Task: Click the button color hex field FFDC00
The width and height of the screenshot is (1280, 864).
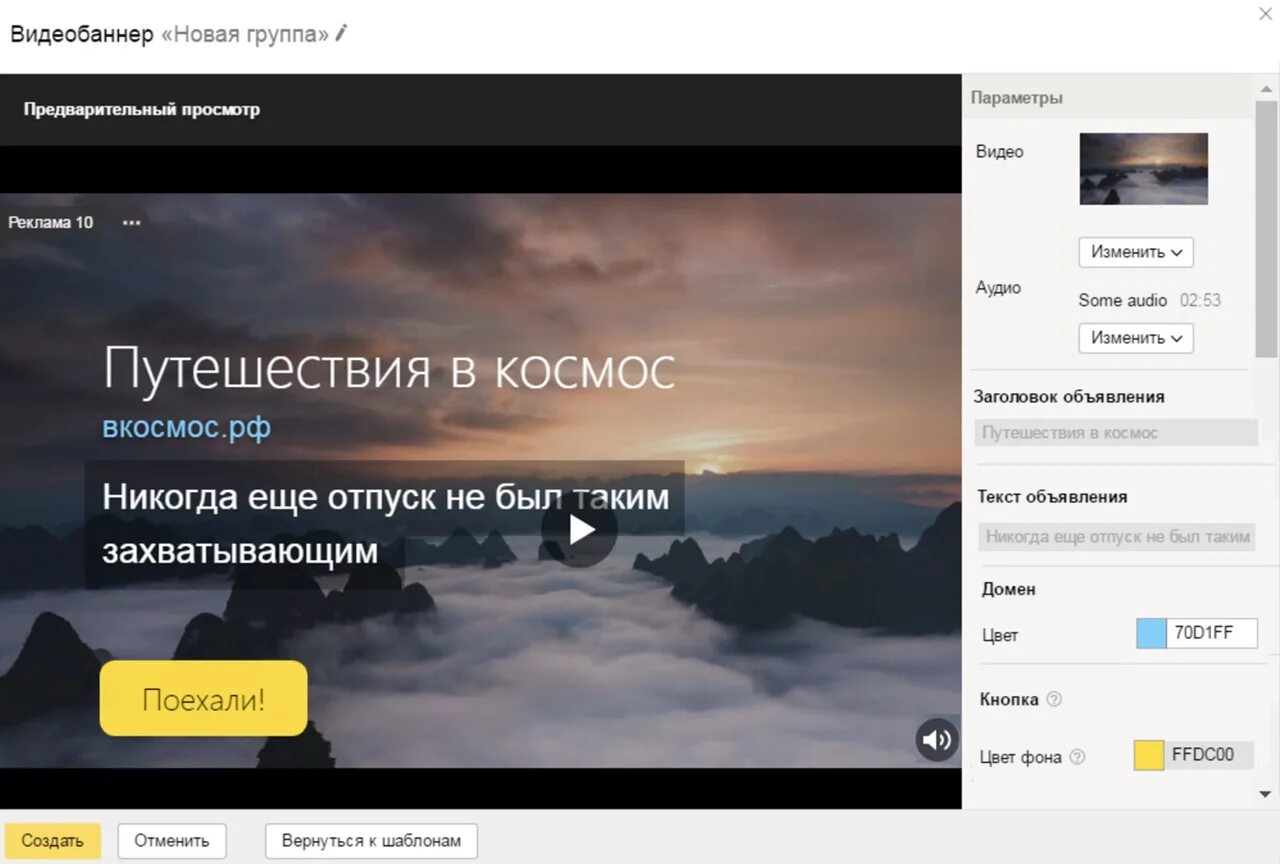Action: [1209, 755]
